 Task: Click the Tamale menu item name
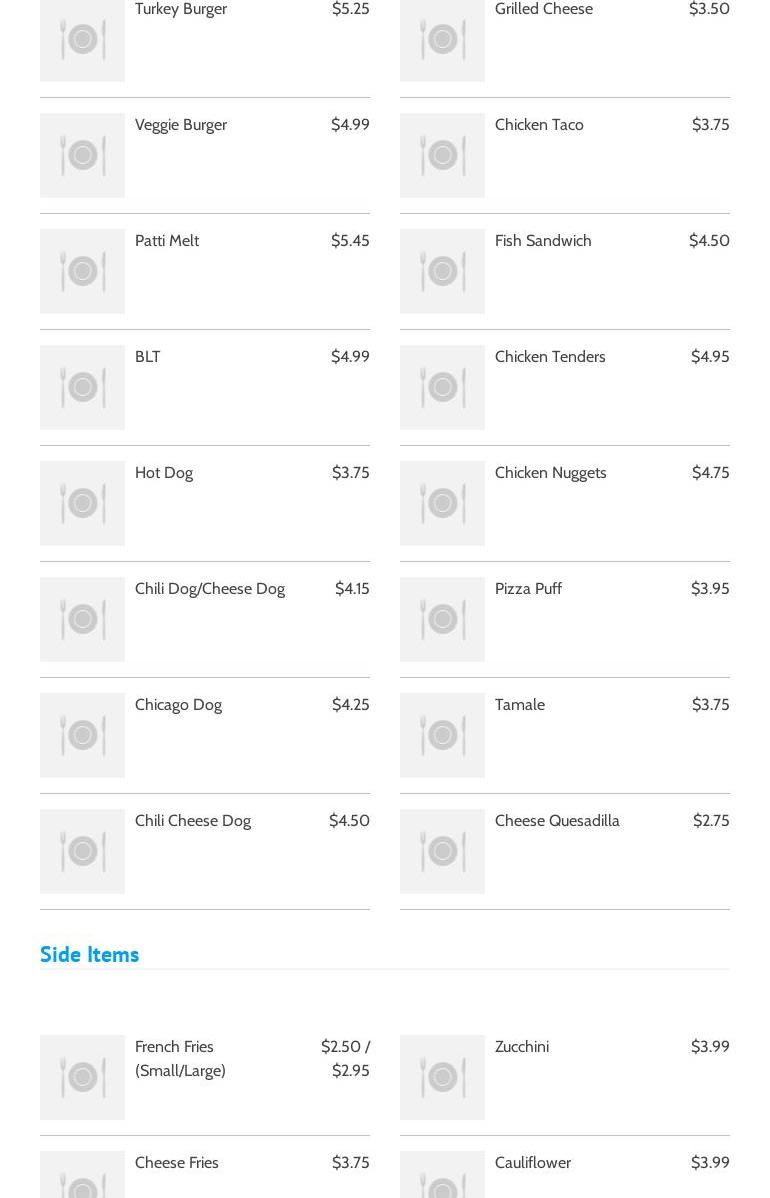point(520,705)
